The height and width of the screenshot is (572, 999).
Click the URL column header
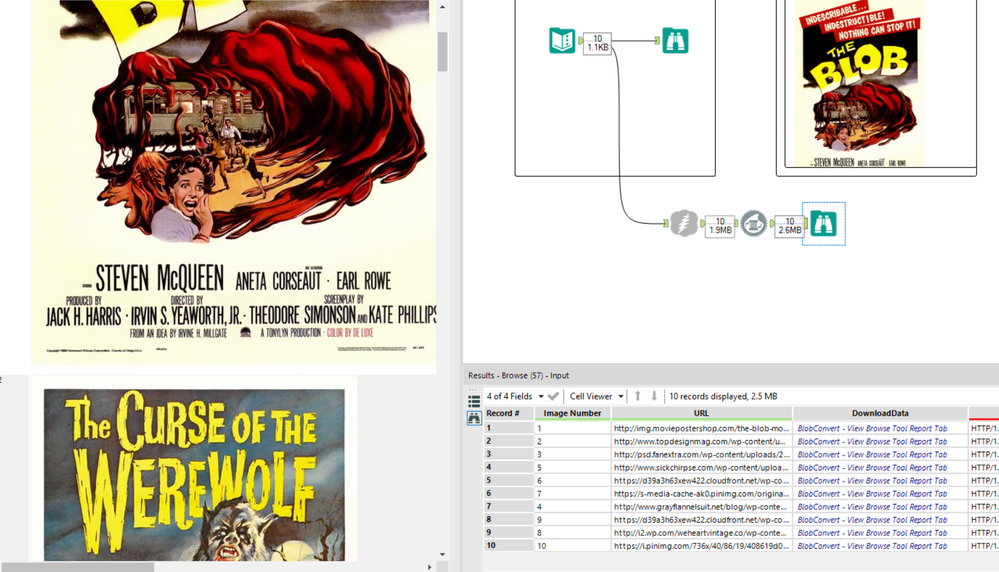(x=701, y=413)
